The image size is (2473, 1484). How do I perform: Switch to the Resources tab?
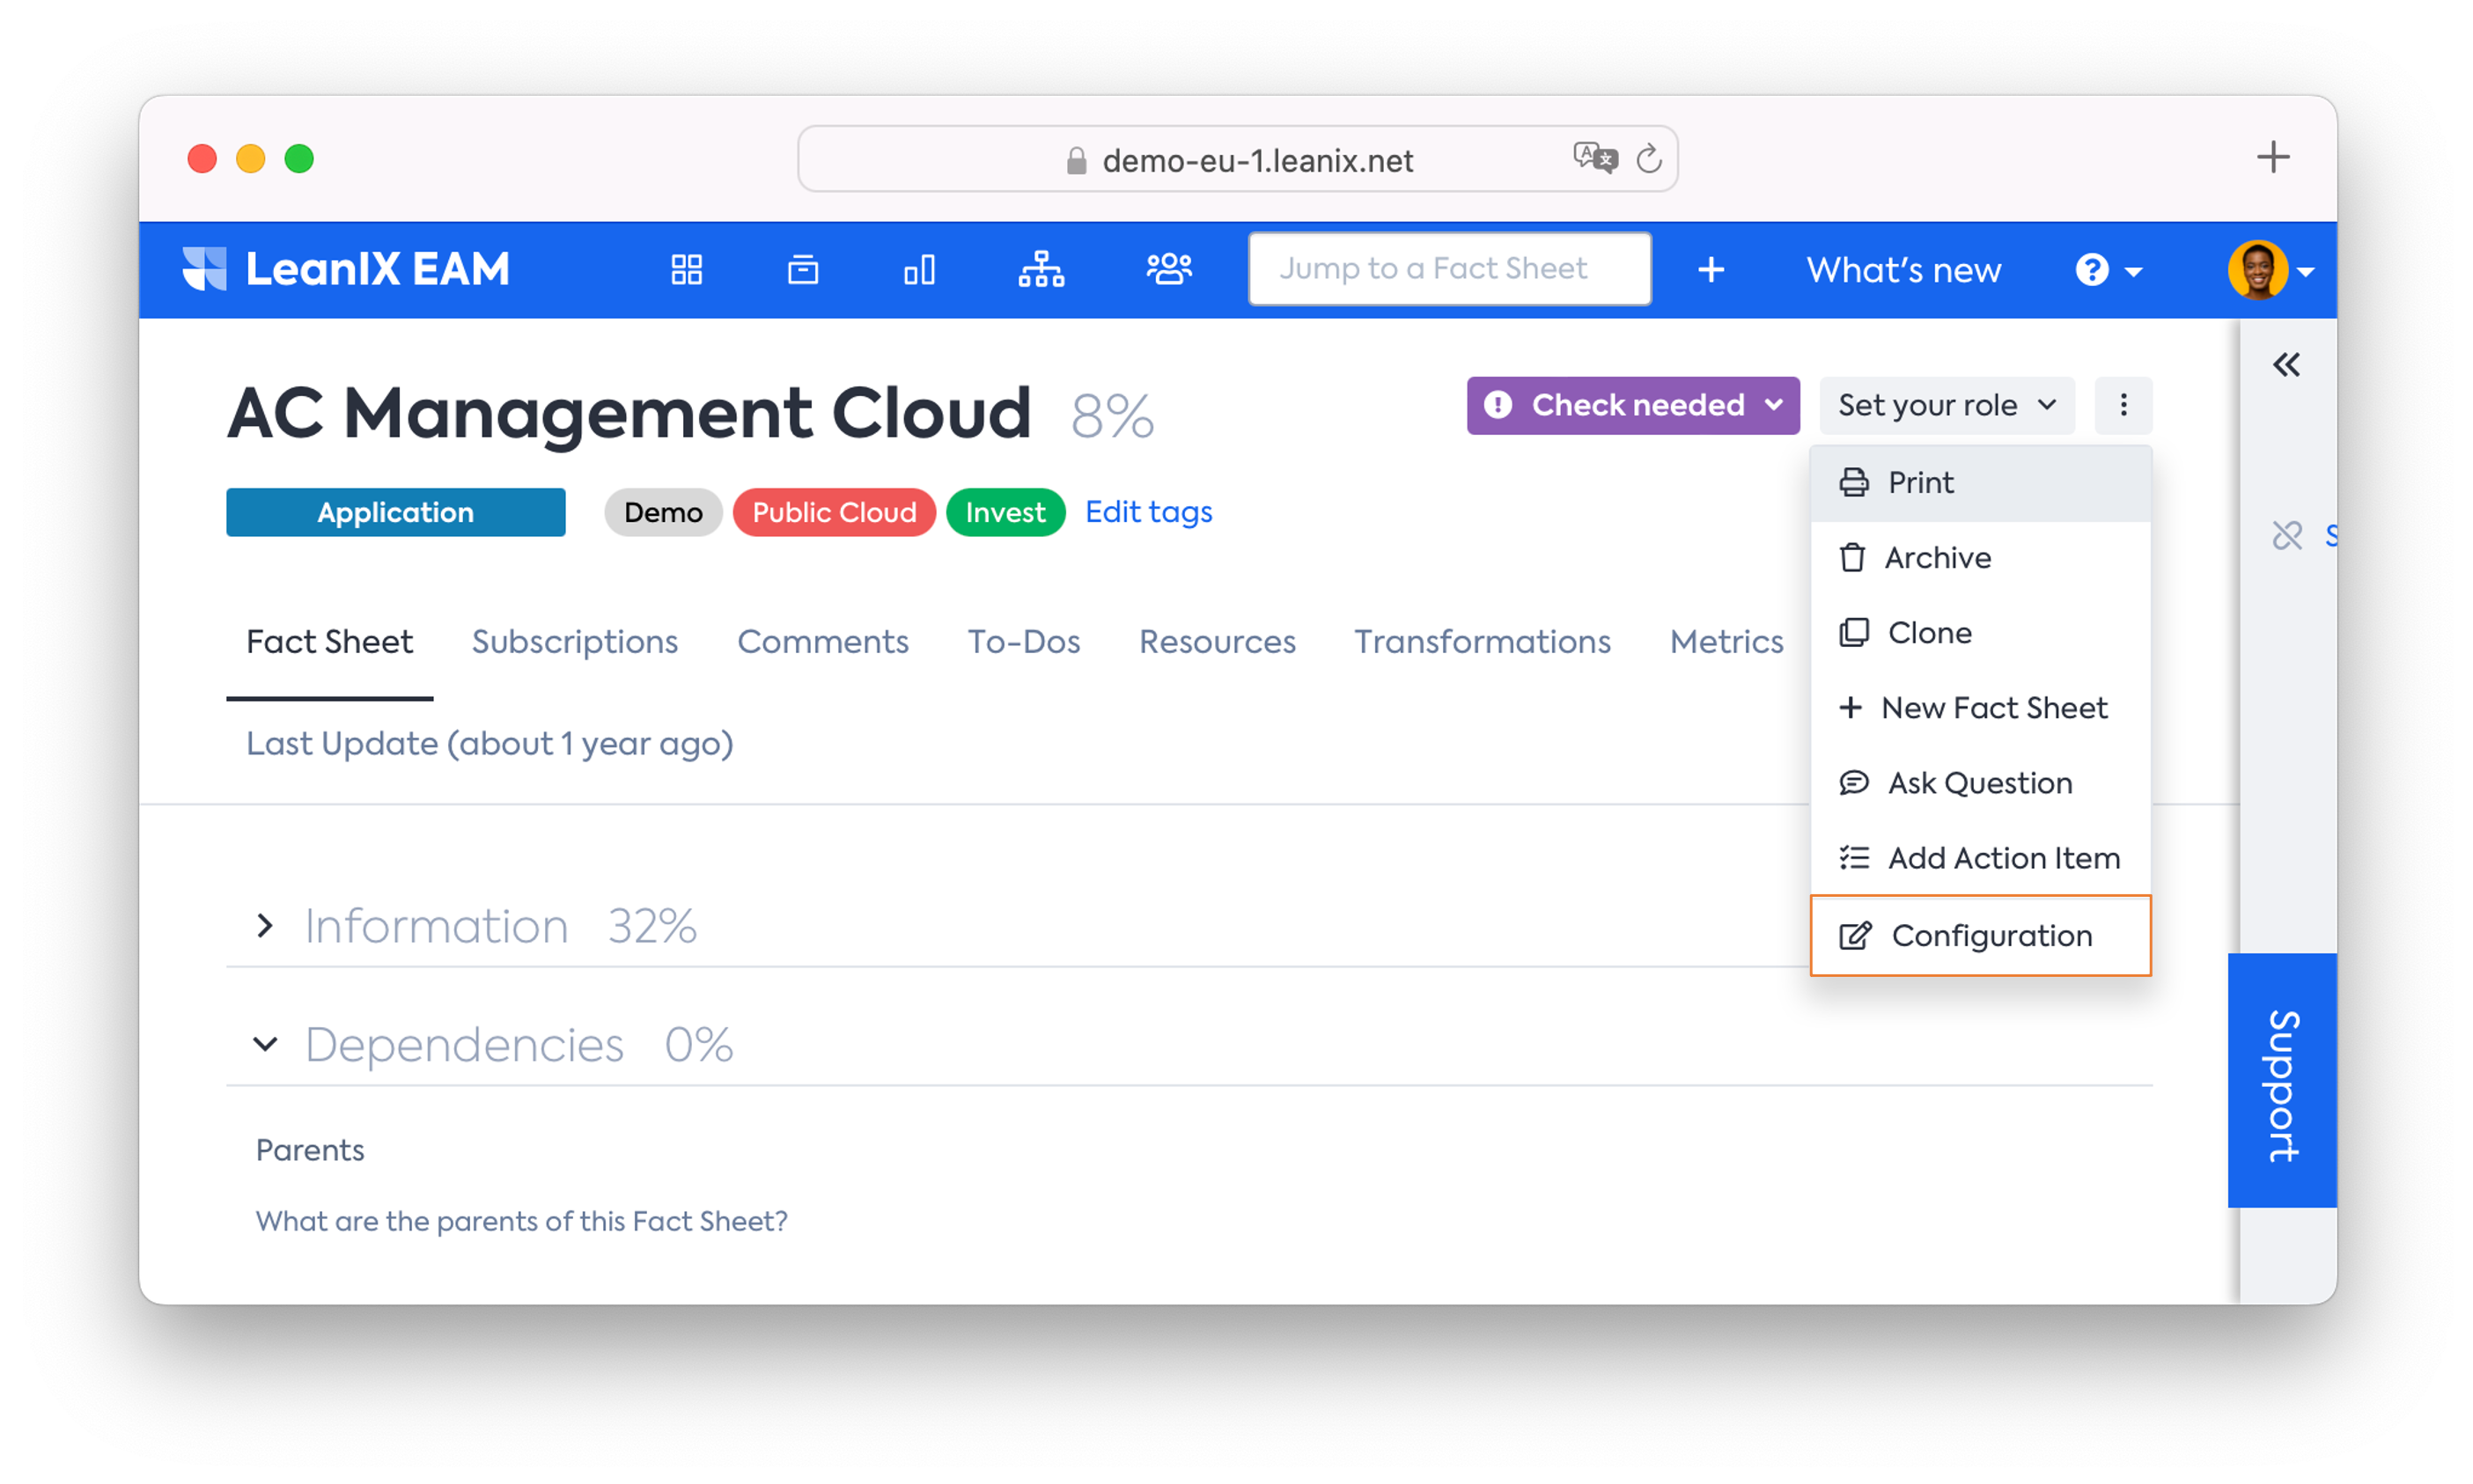1217,642
